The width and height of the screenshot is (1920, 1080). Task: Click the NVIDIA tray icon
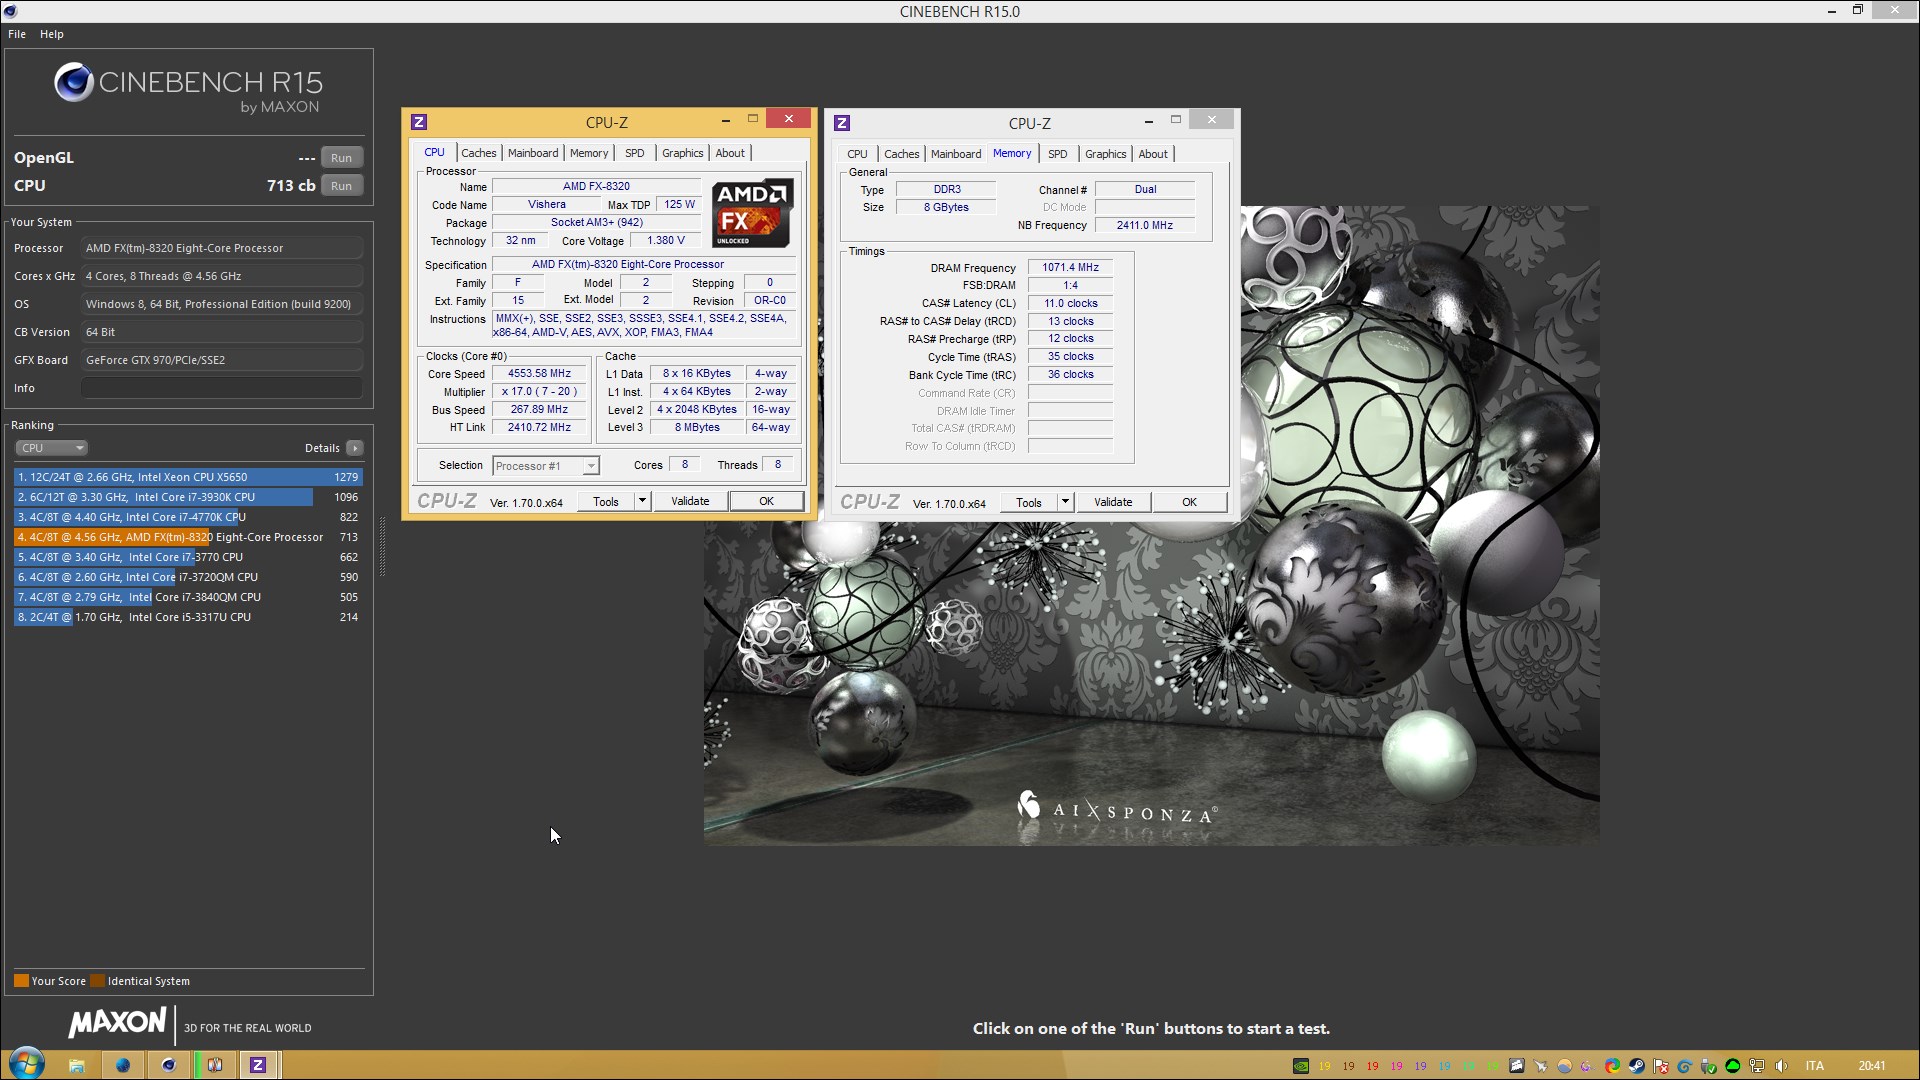click(x=1300, y=1066)
